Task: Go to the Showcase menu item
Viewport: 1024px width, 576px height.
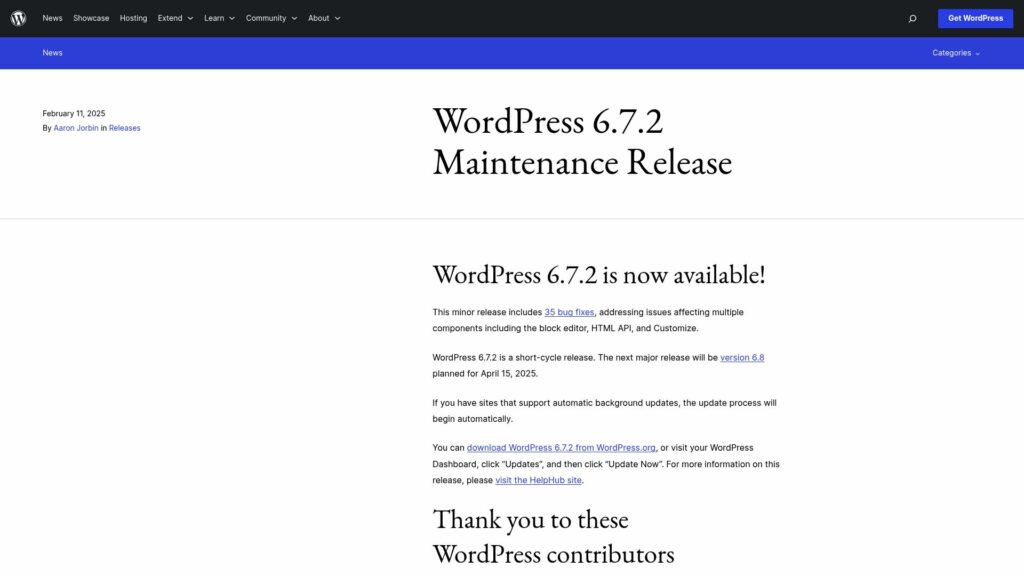Action: click(91, 18)
